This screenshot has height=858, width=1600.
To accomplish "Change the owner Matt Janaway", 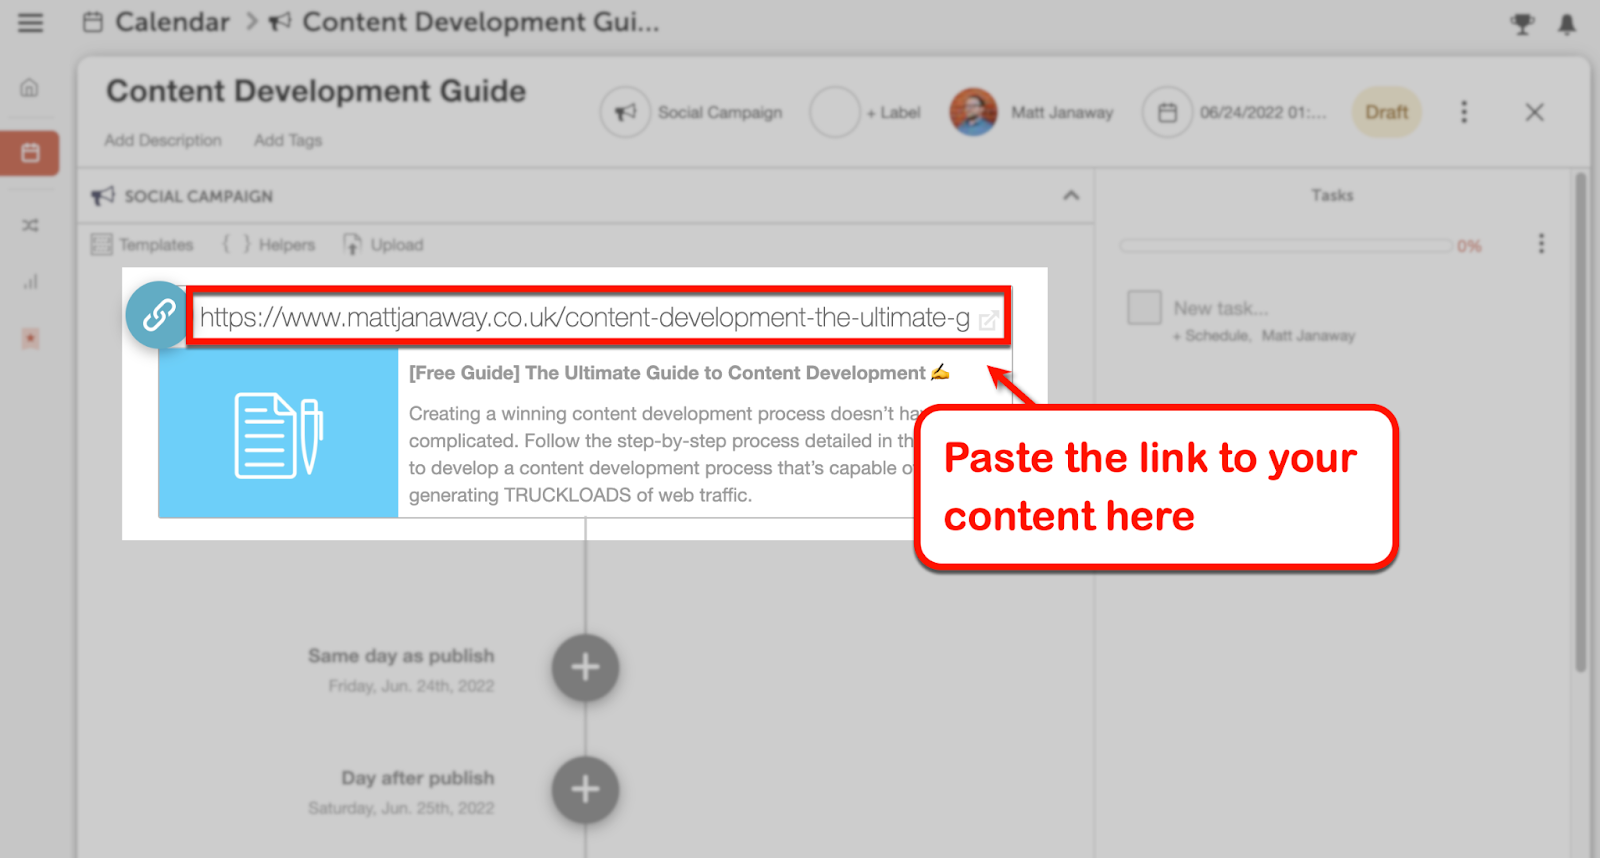I will (x=1062, y=113).
